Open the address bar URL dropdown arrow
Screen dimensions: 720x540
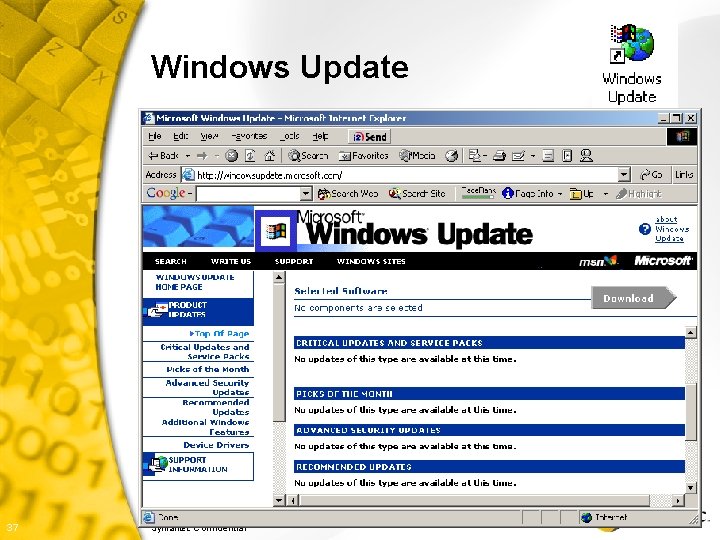click(x=623, y=174)
